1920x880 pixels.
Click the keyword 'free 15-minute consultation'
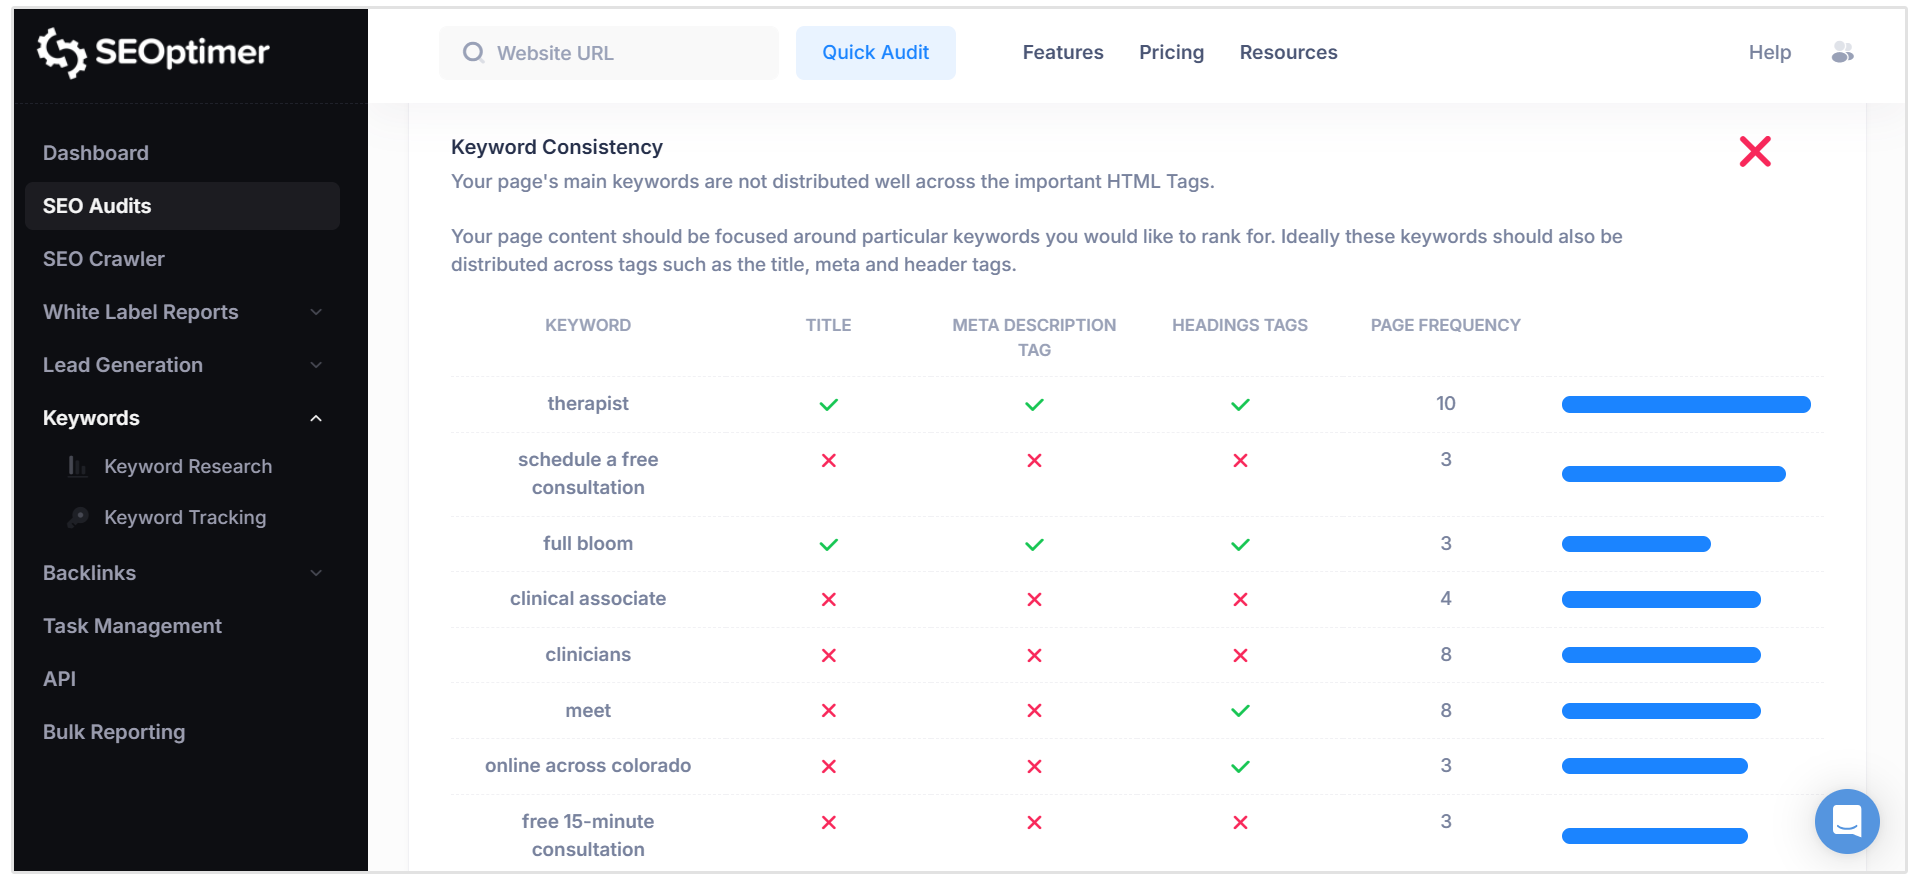[x=588, y=835]
